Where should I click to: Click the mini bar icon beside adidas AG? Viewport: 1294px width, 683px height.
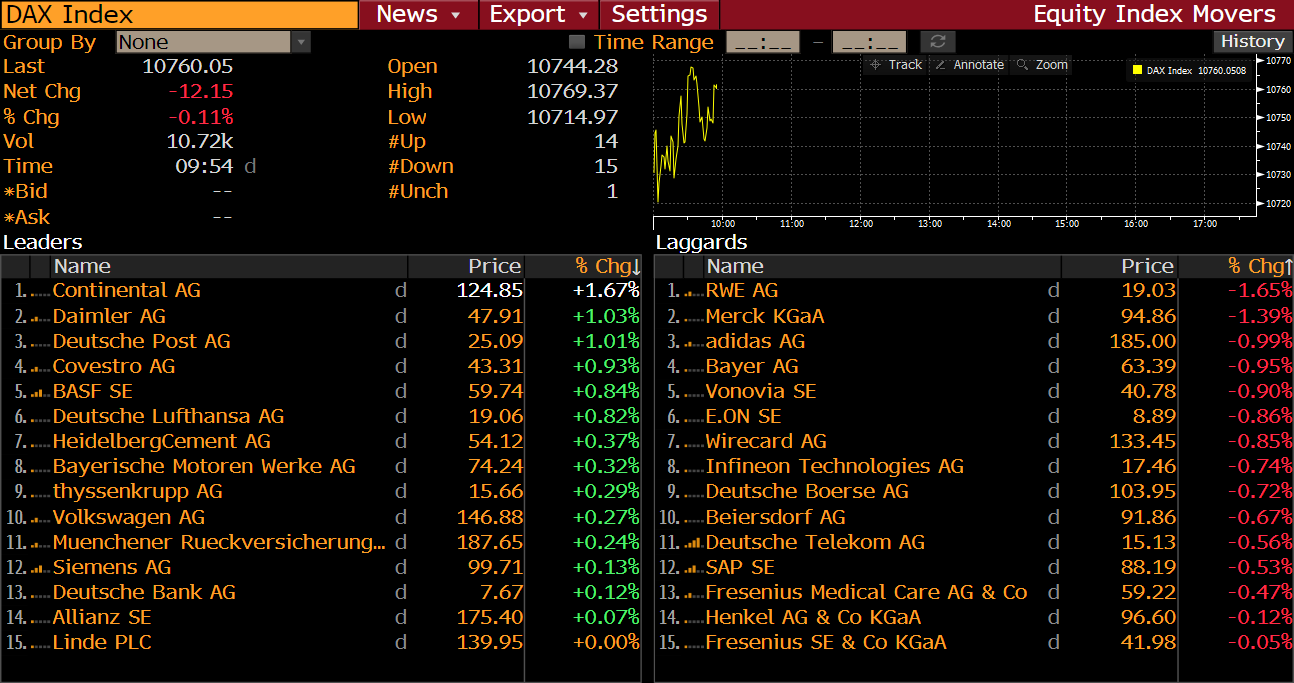(x=694, y=342)
